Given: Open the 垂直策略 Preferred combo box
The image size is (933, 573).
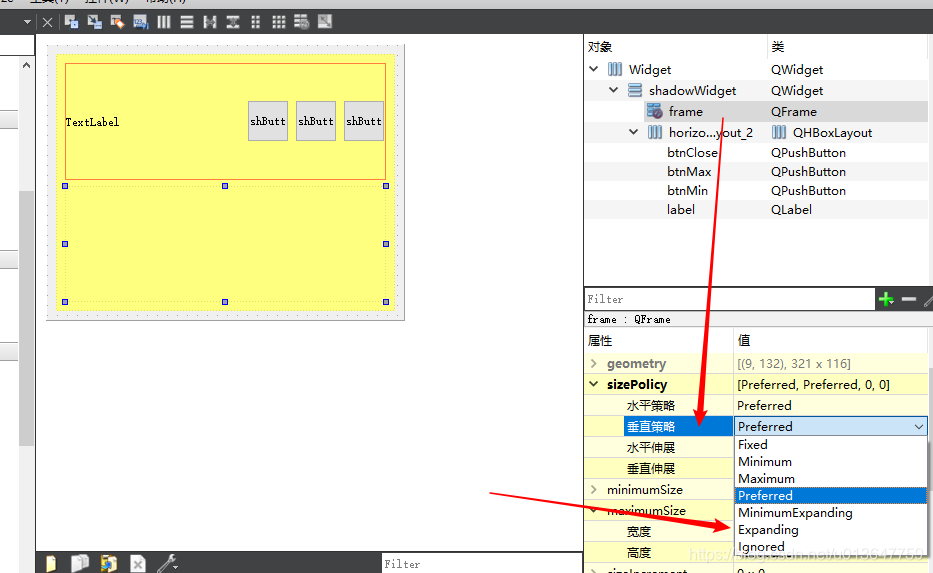Looking at the screenshot, I should 831,427.
